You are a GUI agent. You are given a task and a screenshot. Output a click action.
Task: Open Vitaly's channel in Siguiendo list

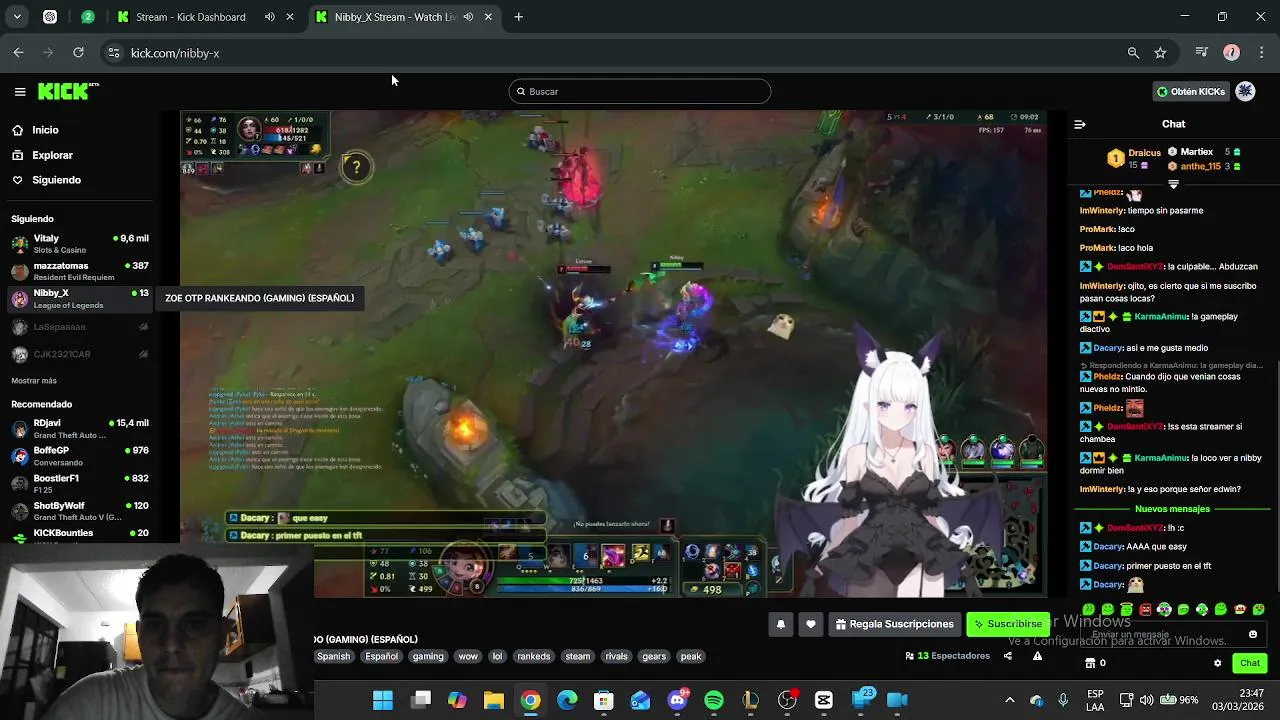click(80, 244)
